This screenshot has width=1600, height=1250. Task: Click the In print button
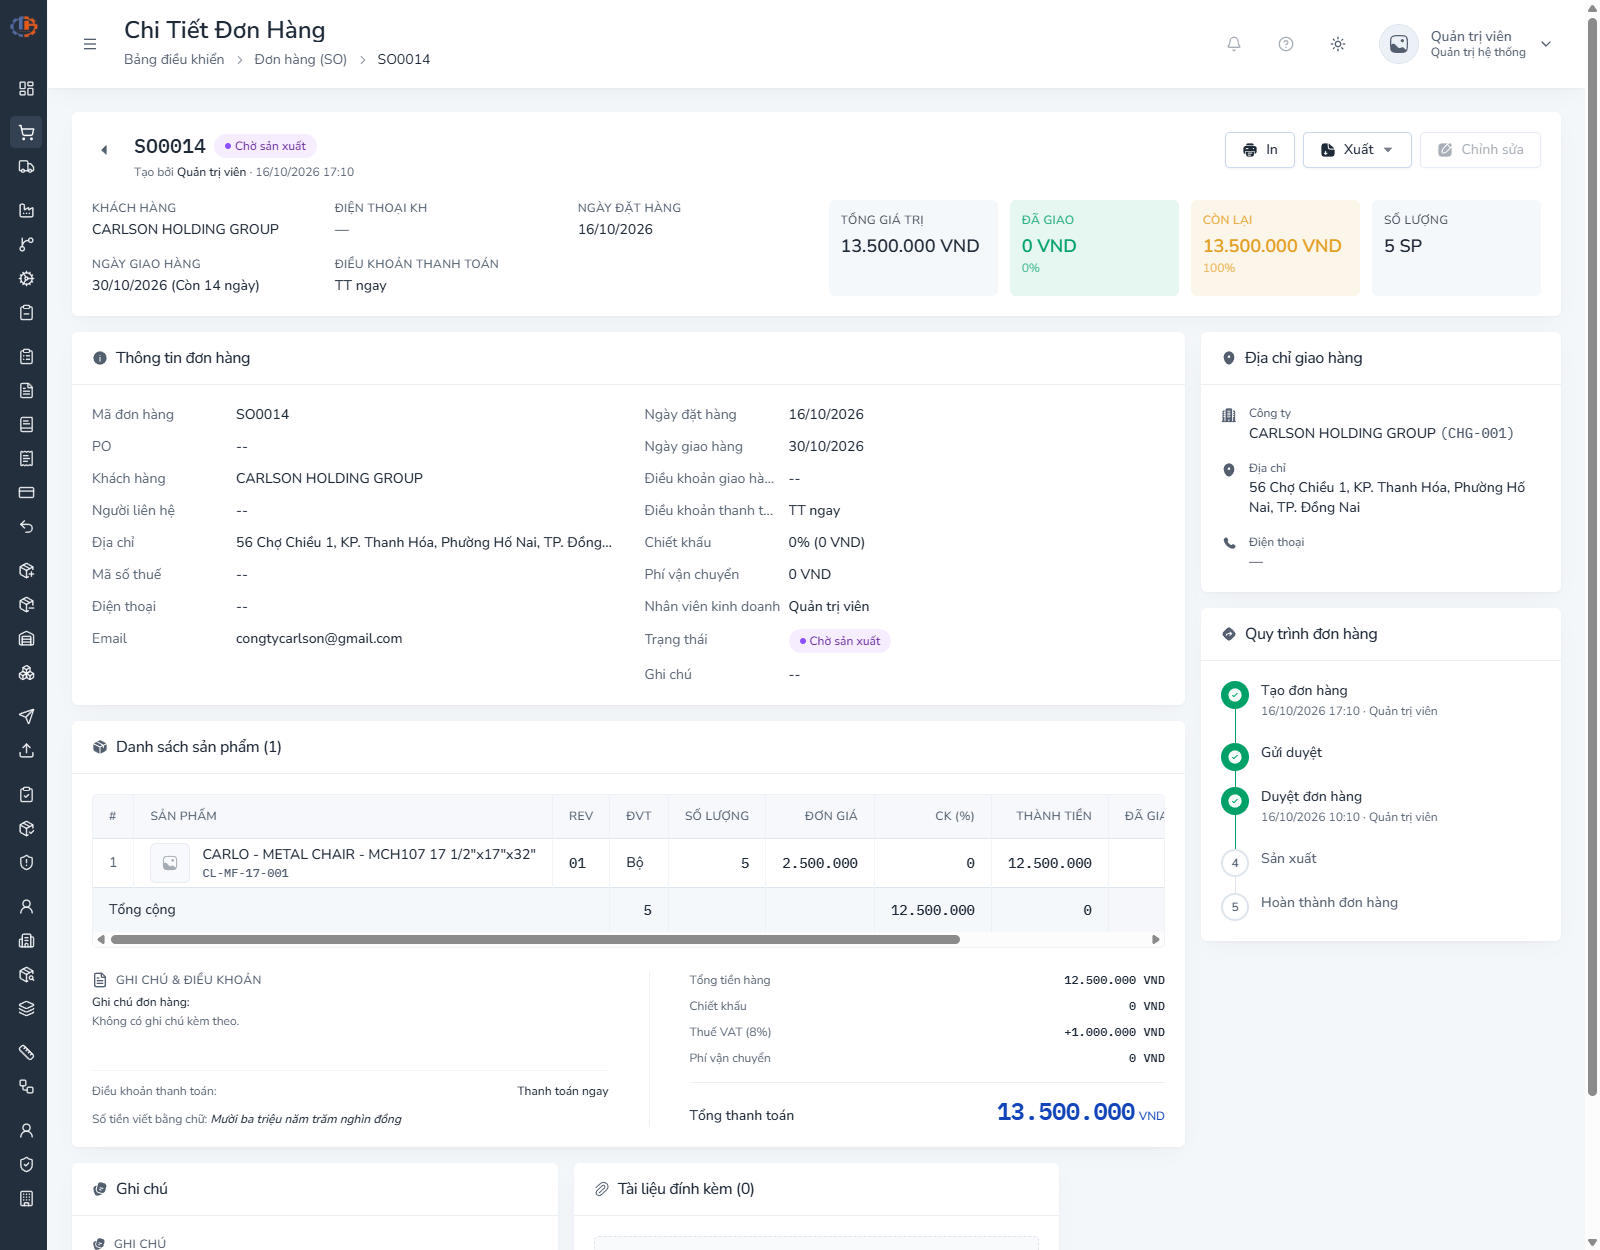point(1260,150)
